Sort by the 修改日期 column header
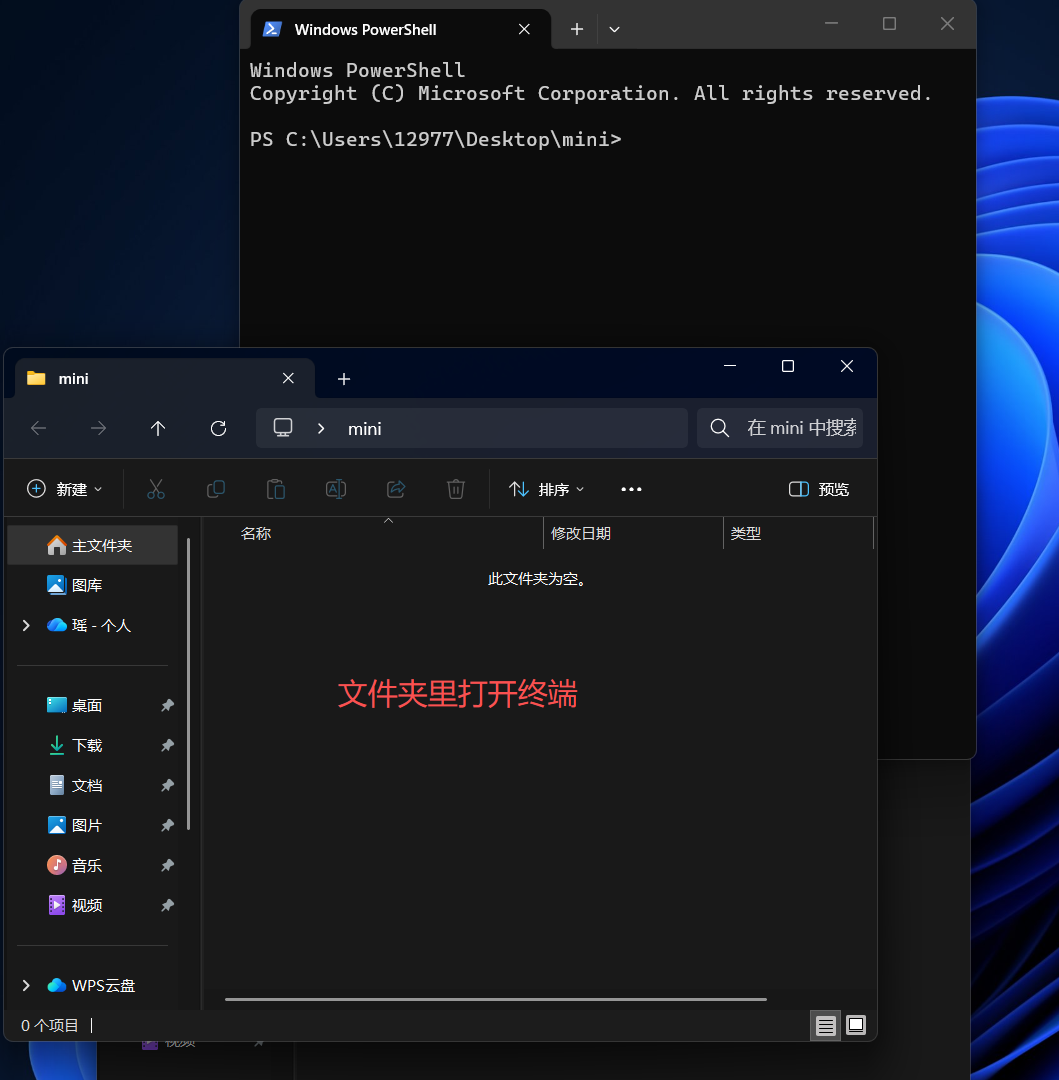Screen dimensions: 1059x1080 click(633, 533)
